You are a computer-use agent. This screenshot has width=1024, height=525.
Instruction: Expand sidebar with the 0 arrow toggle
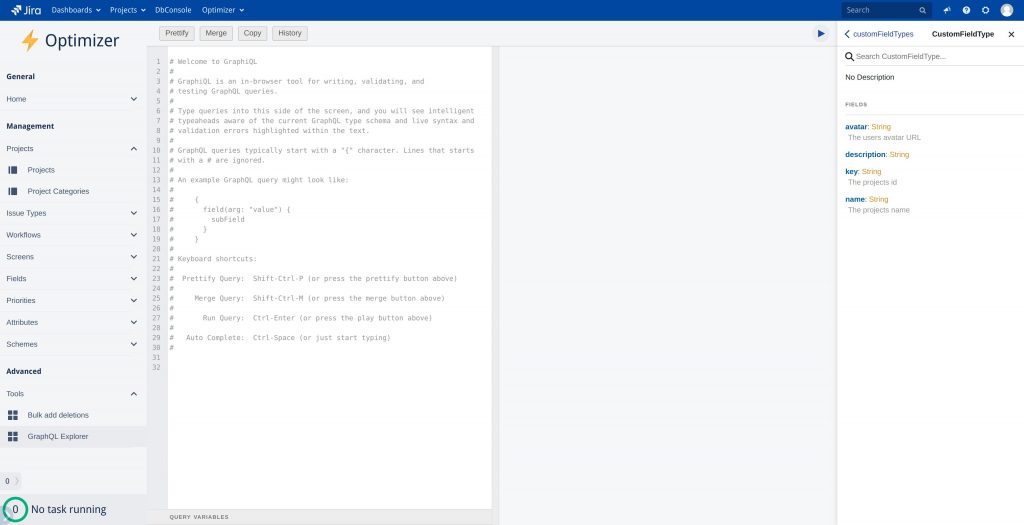(x=11, y=481)
